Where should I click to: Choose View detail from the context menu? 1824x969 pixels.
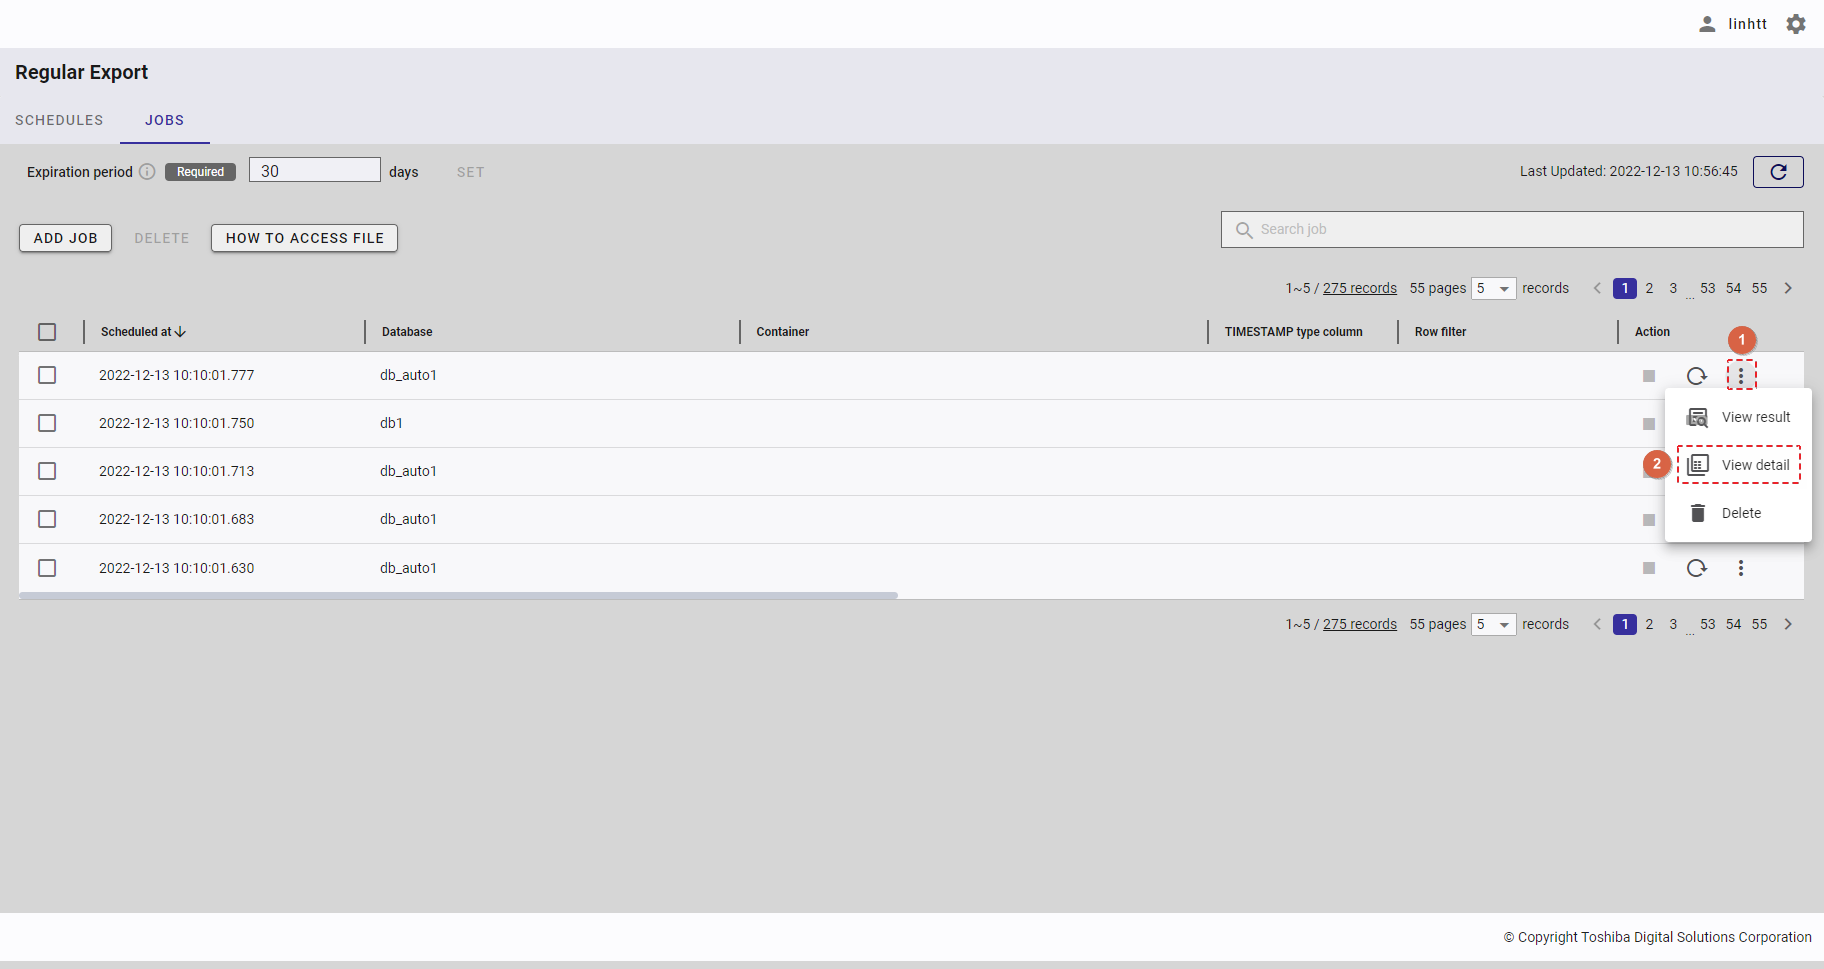coord(1739,465)
